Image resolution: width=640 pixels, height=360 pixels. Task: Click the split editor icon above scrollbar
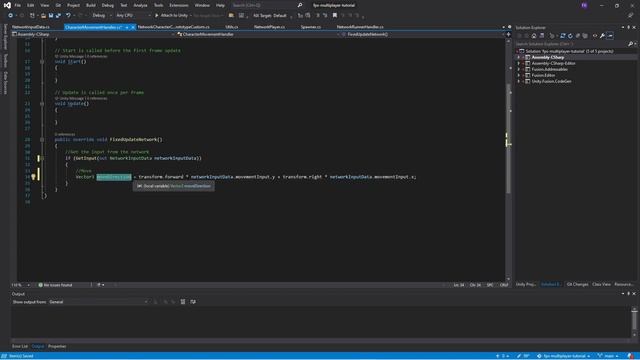point(508,34)
